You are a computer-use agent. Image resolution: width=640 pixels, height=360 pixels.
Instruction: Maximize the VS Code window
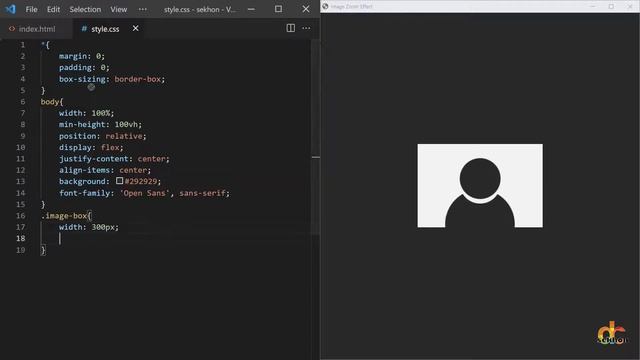(x=278, y=9)
